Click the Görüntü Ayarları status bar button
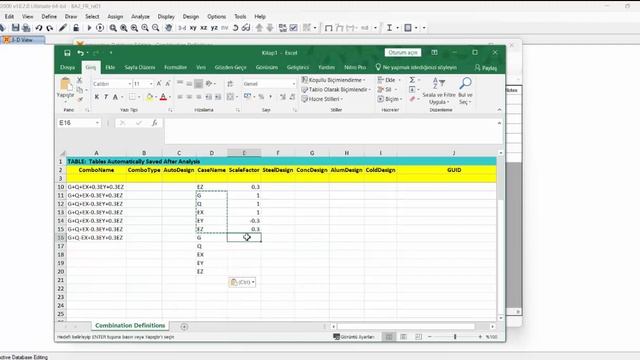 coord(354,337)
